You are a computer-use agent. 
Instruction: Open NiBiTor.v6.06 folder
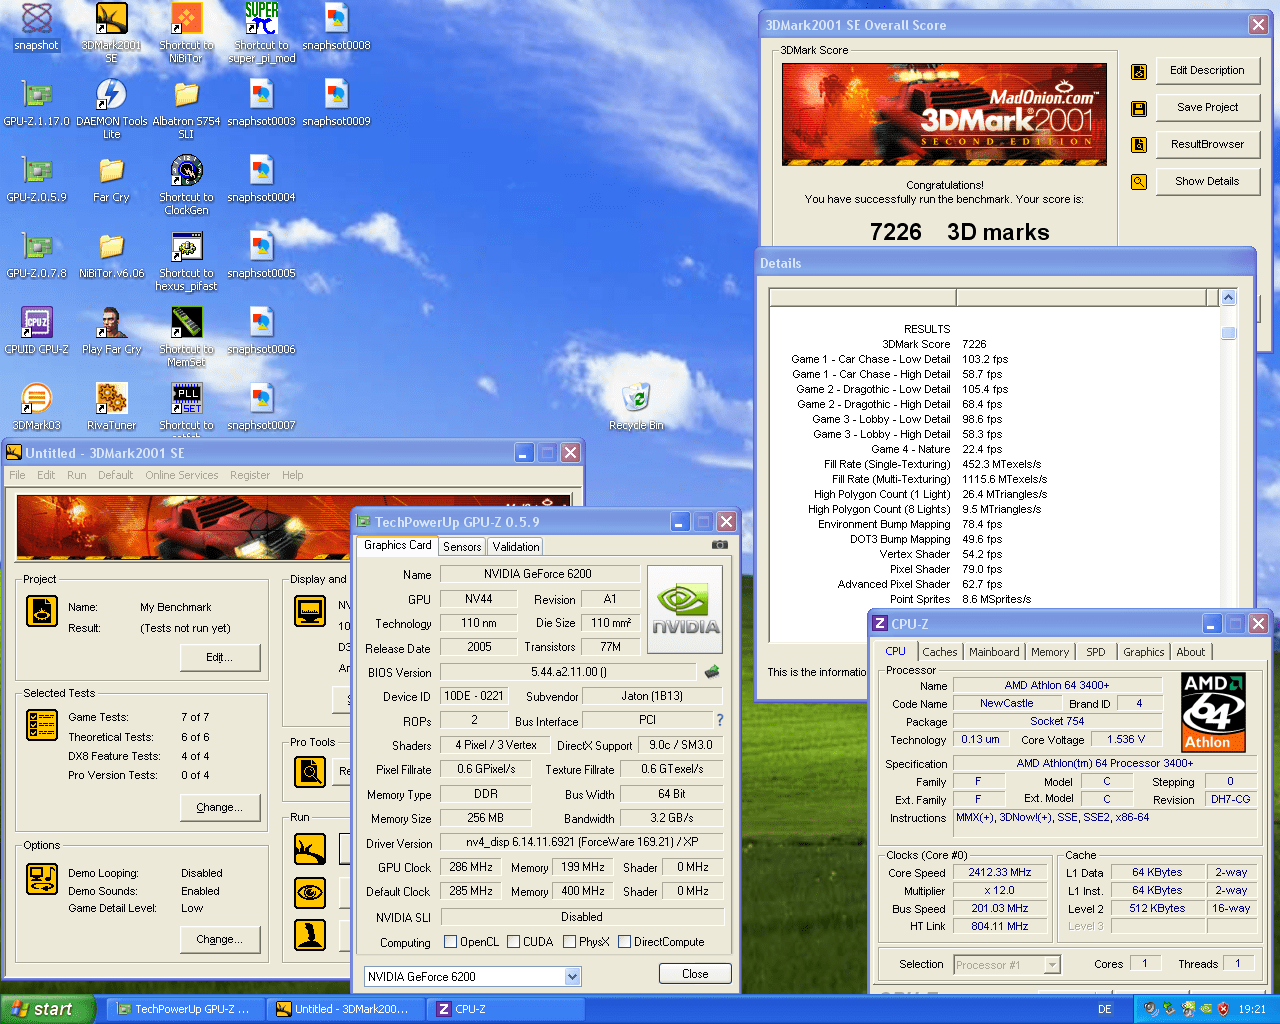[111, 255]
